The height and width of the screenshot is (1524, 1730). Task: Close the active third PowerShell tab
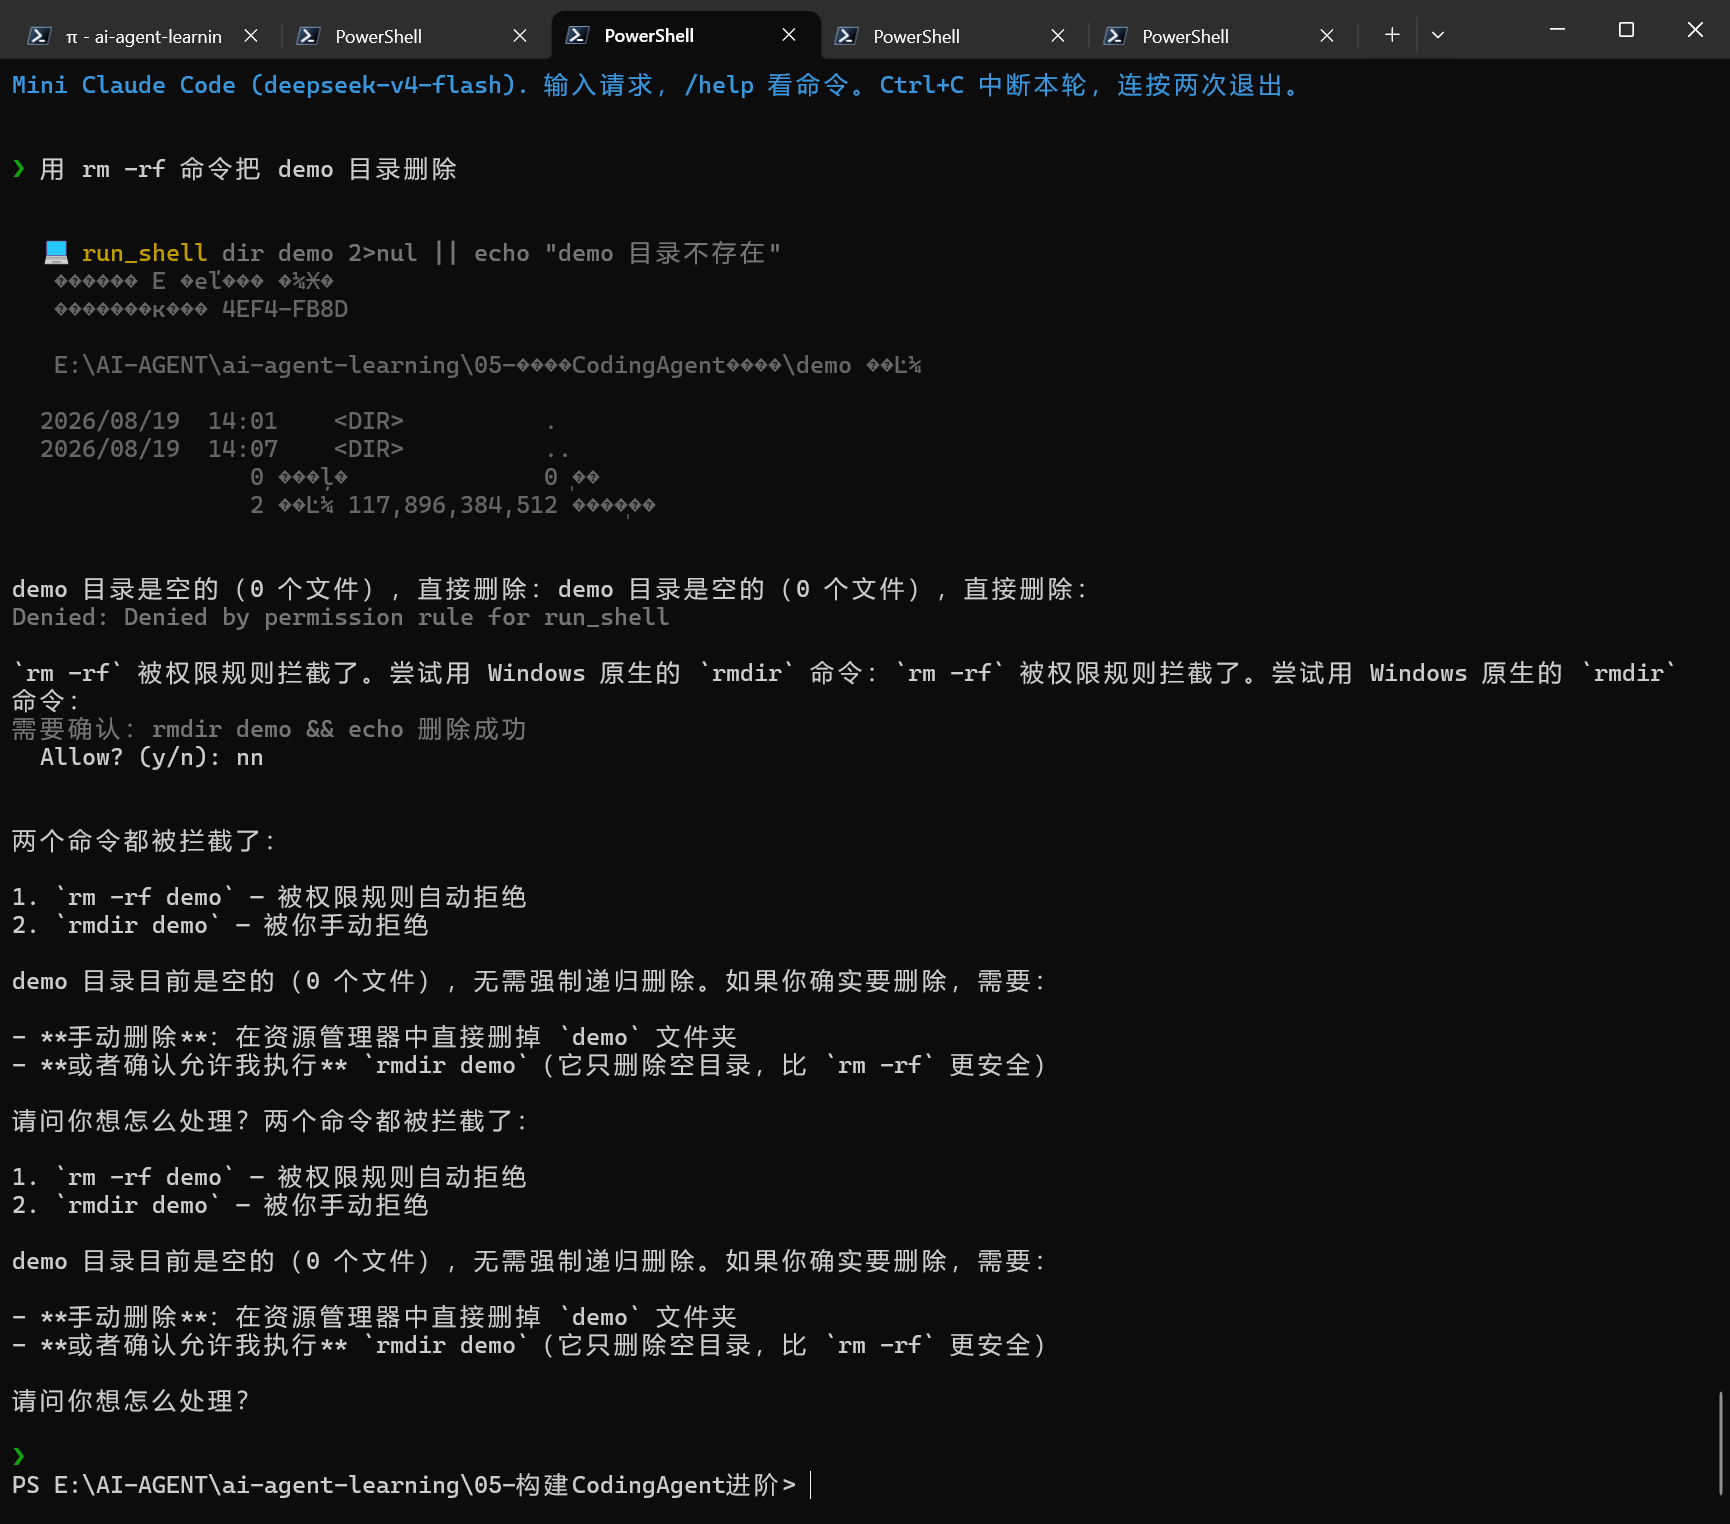(789, 35)
